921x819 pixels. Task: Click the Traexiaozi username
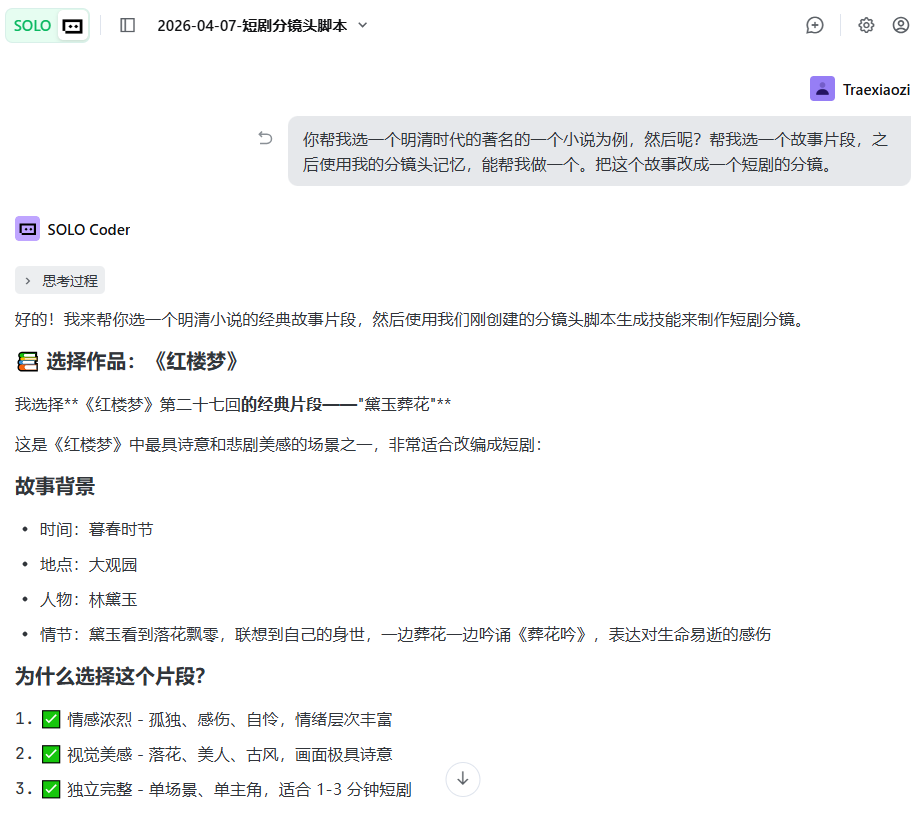876,89
